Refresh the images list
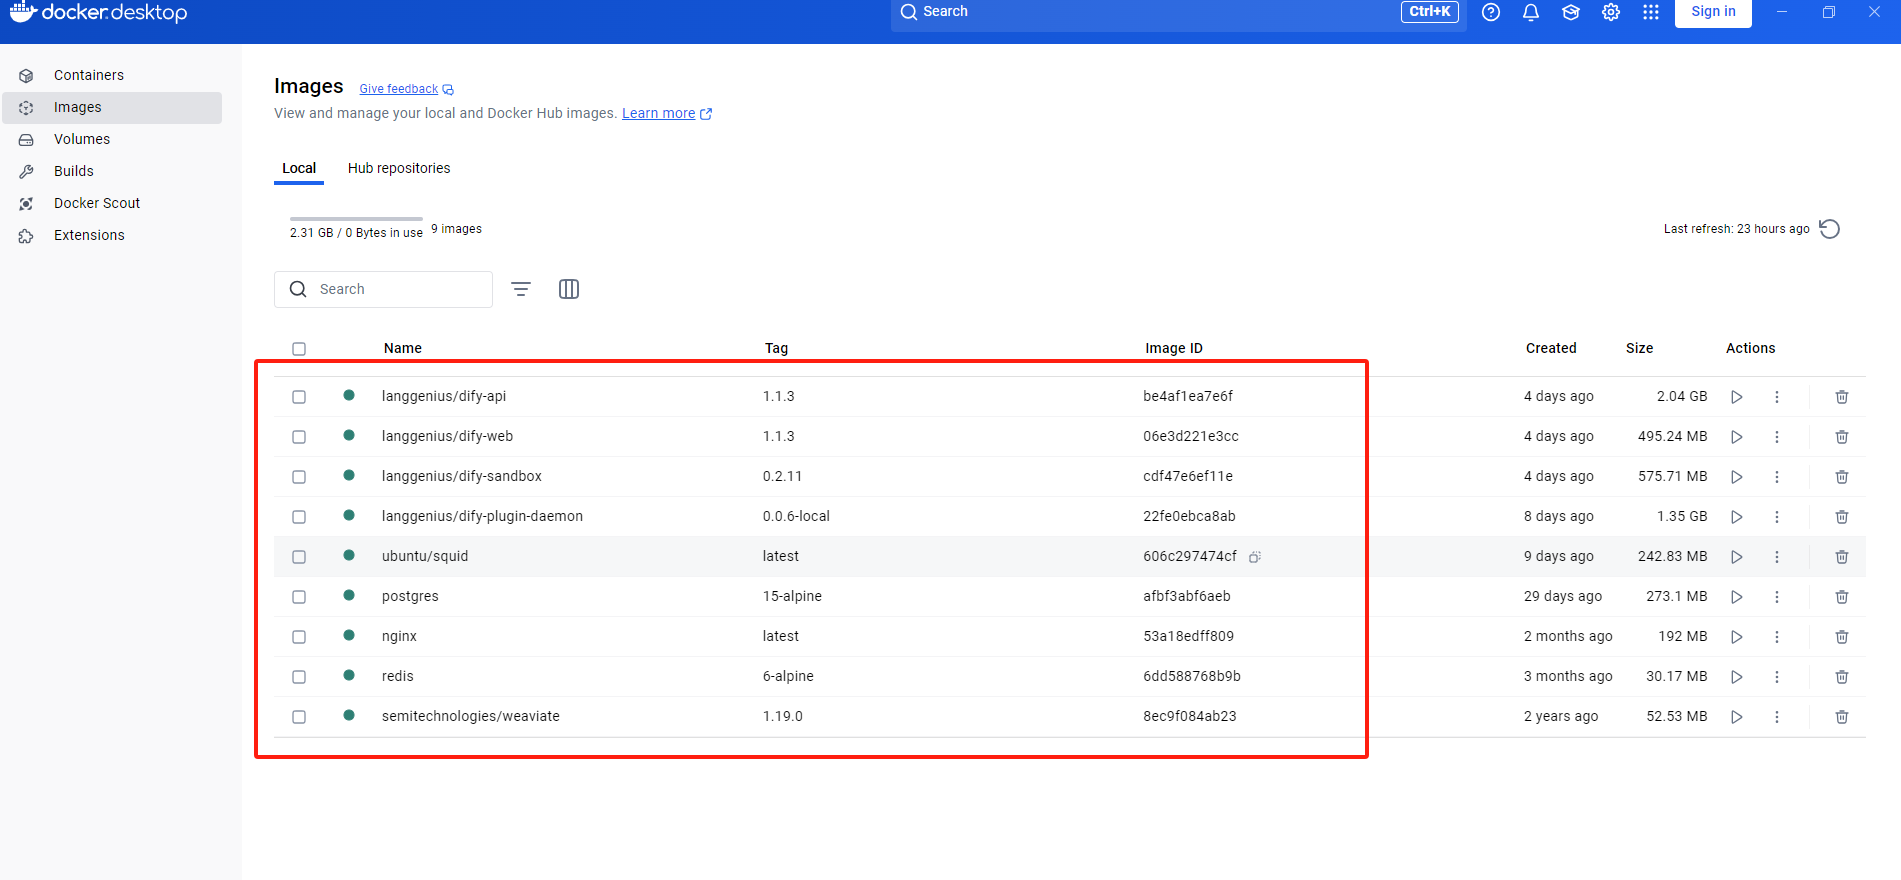This screenshot has height=880, width=1901. coord(1829,229)
